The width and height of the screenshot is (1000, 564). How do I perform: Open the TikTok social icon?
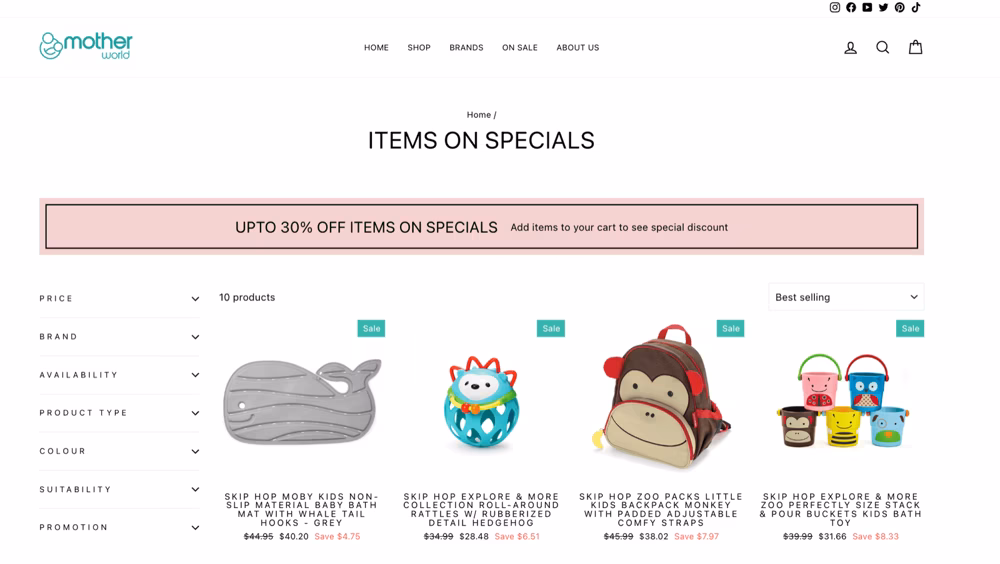click(916, 8)
